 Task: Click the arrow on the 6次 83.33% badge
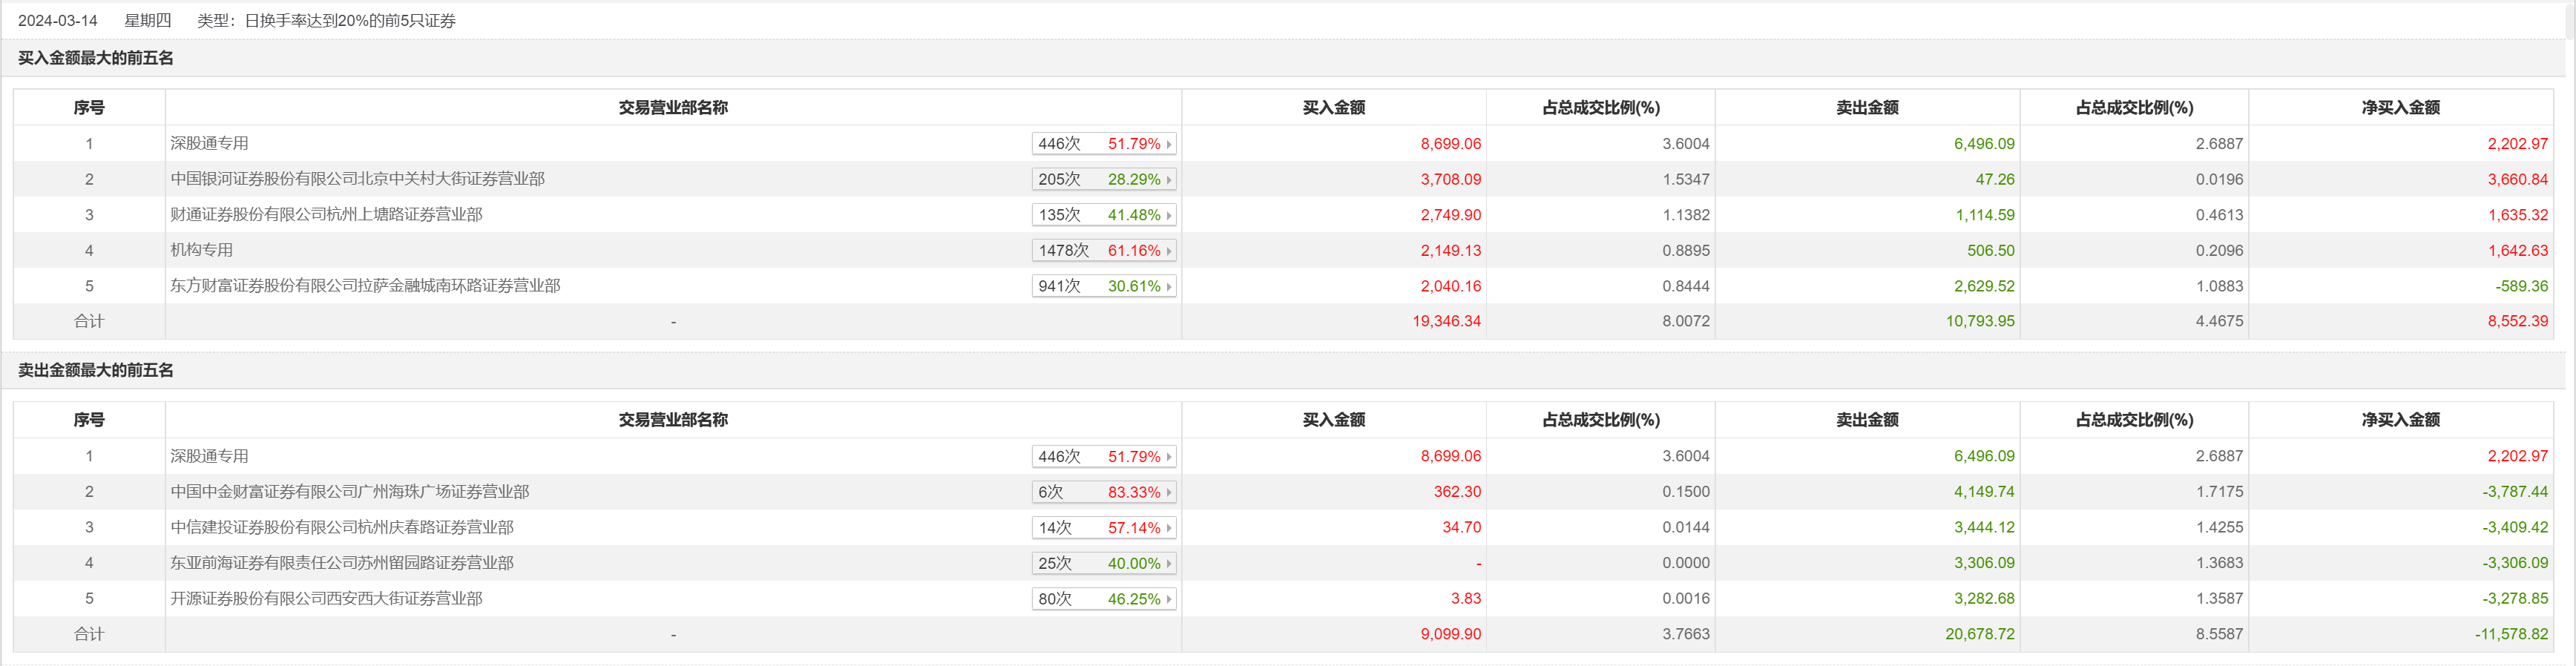(1168, 492)
